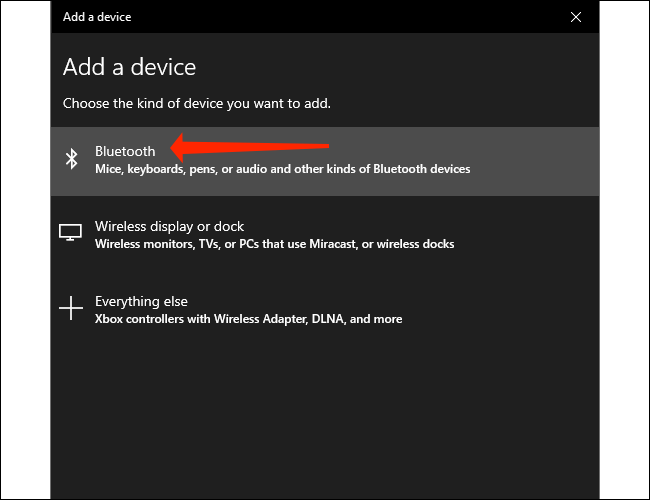
Task: Click the empty title bar area left of the close button
Action: tap(400, 17)
